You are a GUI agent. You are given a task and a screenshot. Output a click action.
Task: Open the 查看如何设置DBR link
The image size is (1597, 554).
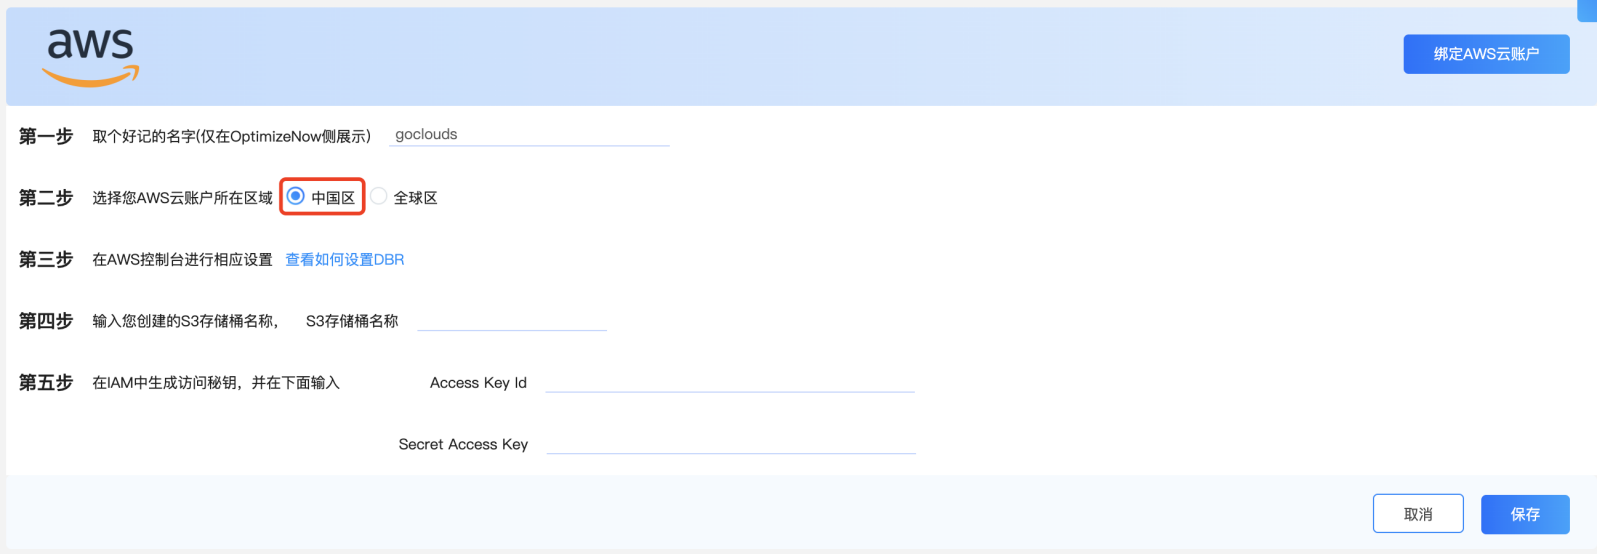[345, 259]
